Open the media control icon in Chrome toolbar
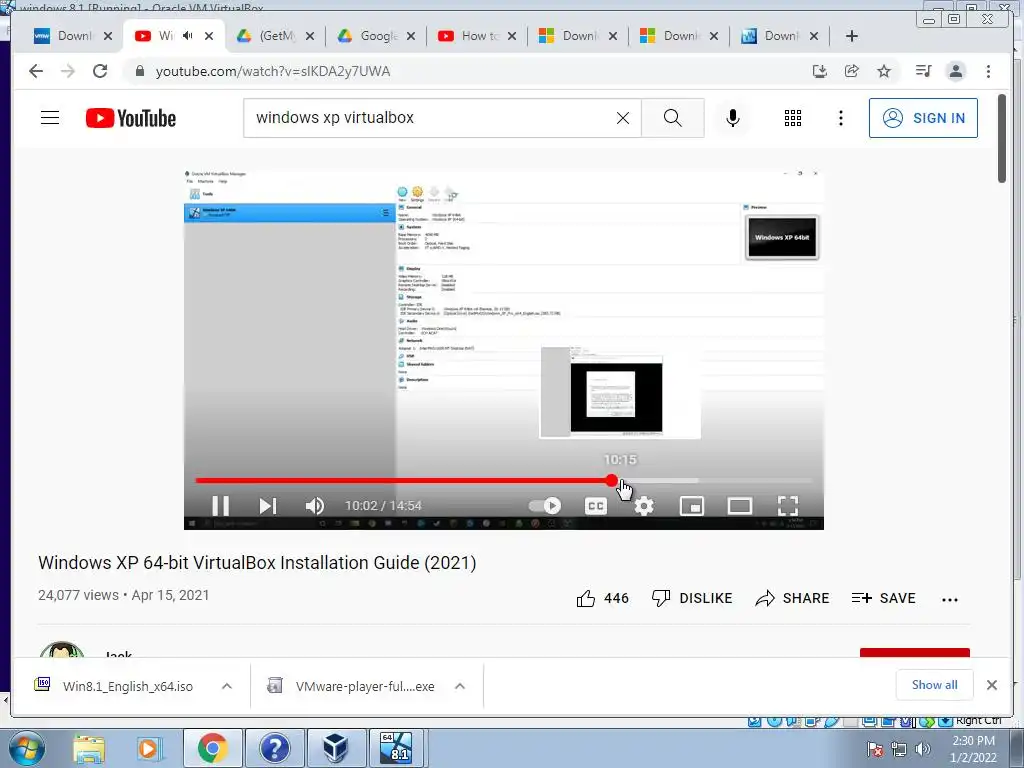 point(923,71)
